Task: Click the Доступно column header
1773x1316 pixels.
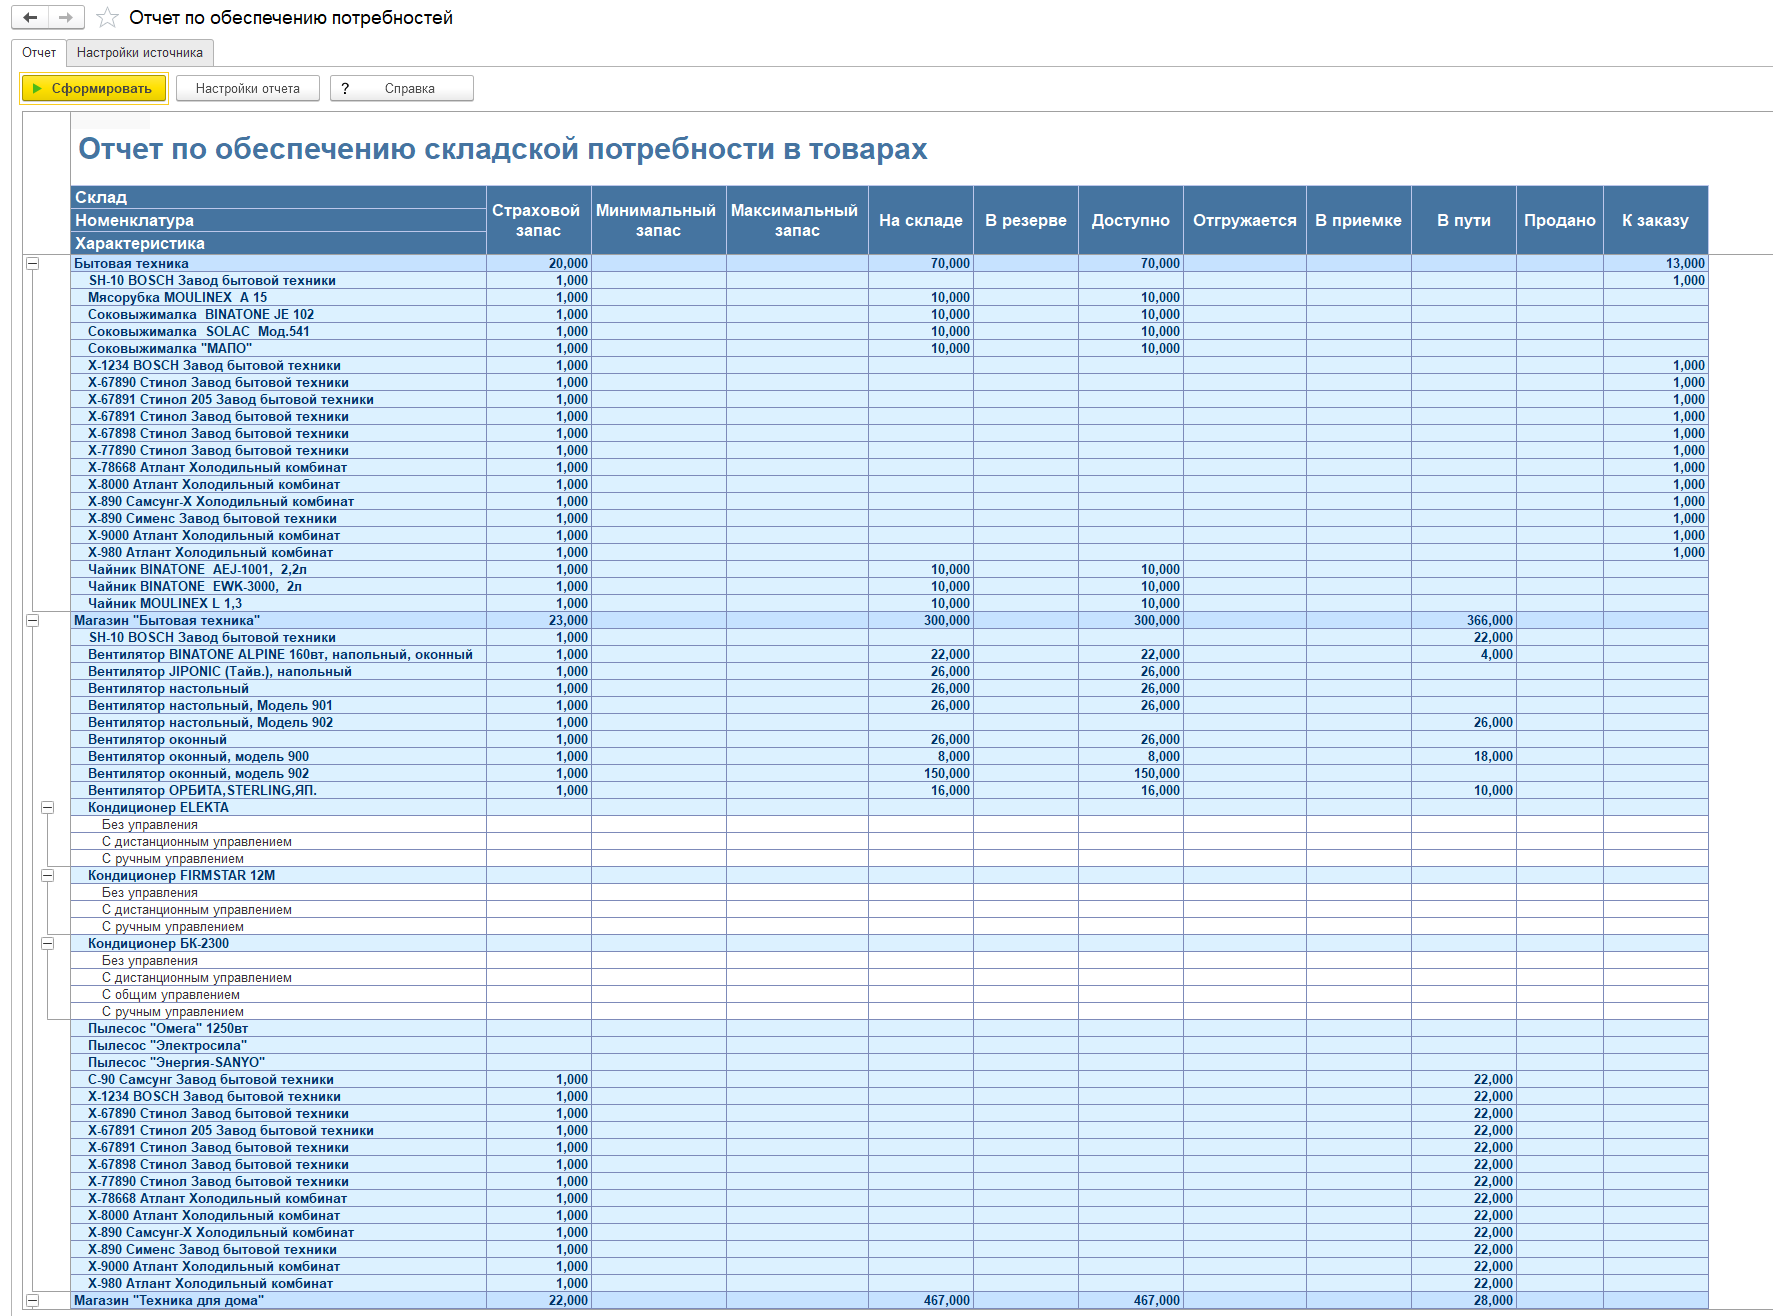Action: click(1131, 220)
